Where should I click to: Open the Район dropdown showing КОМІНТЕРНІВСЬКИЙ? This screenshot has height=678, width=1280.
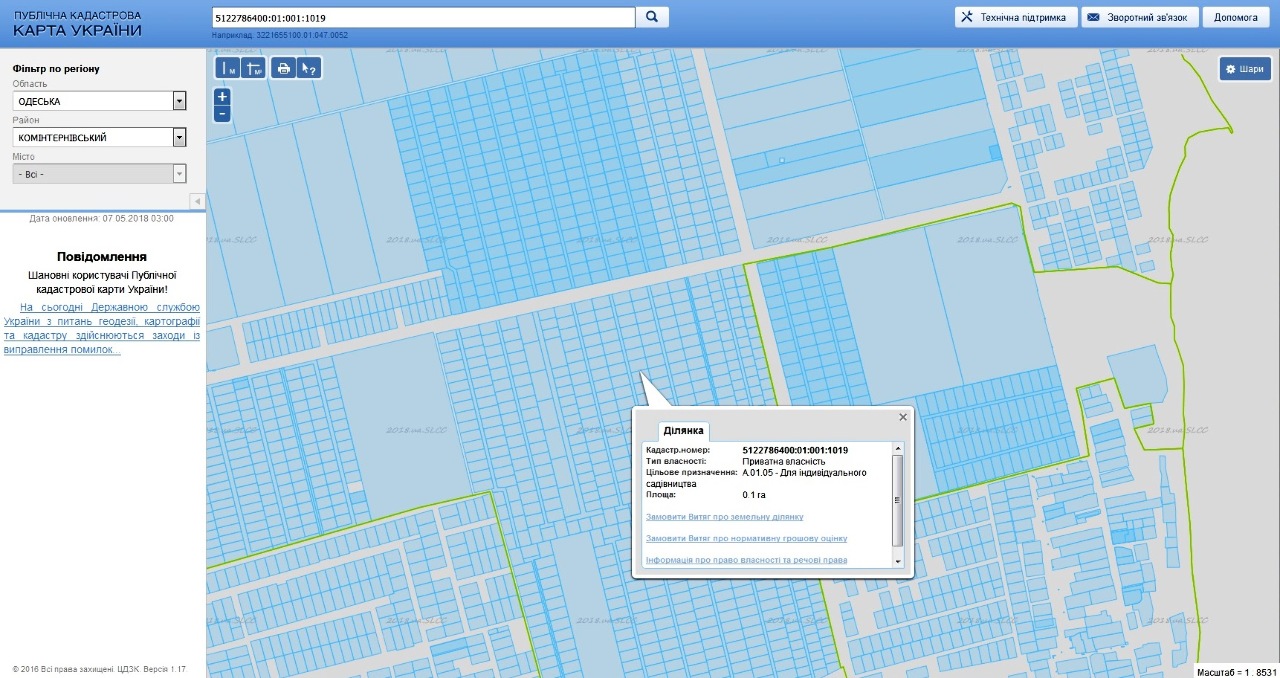[x=179, y=137]
